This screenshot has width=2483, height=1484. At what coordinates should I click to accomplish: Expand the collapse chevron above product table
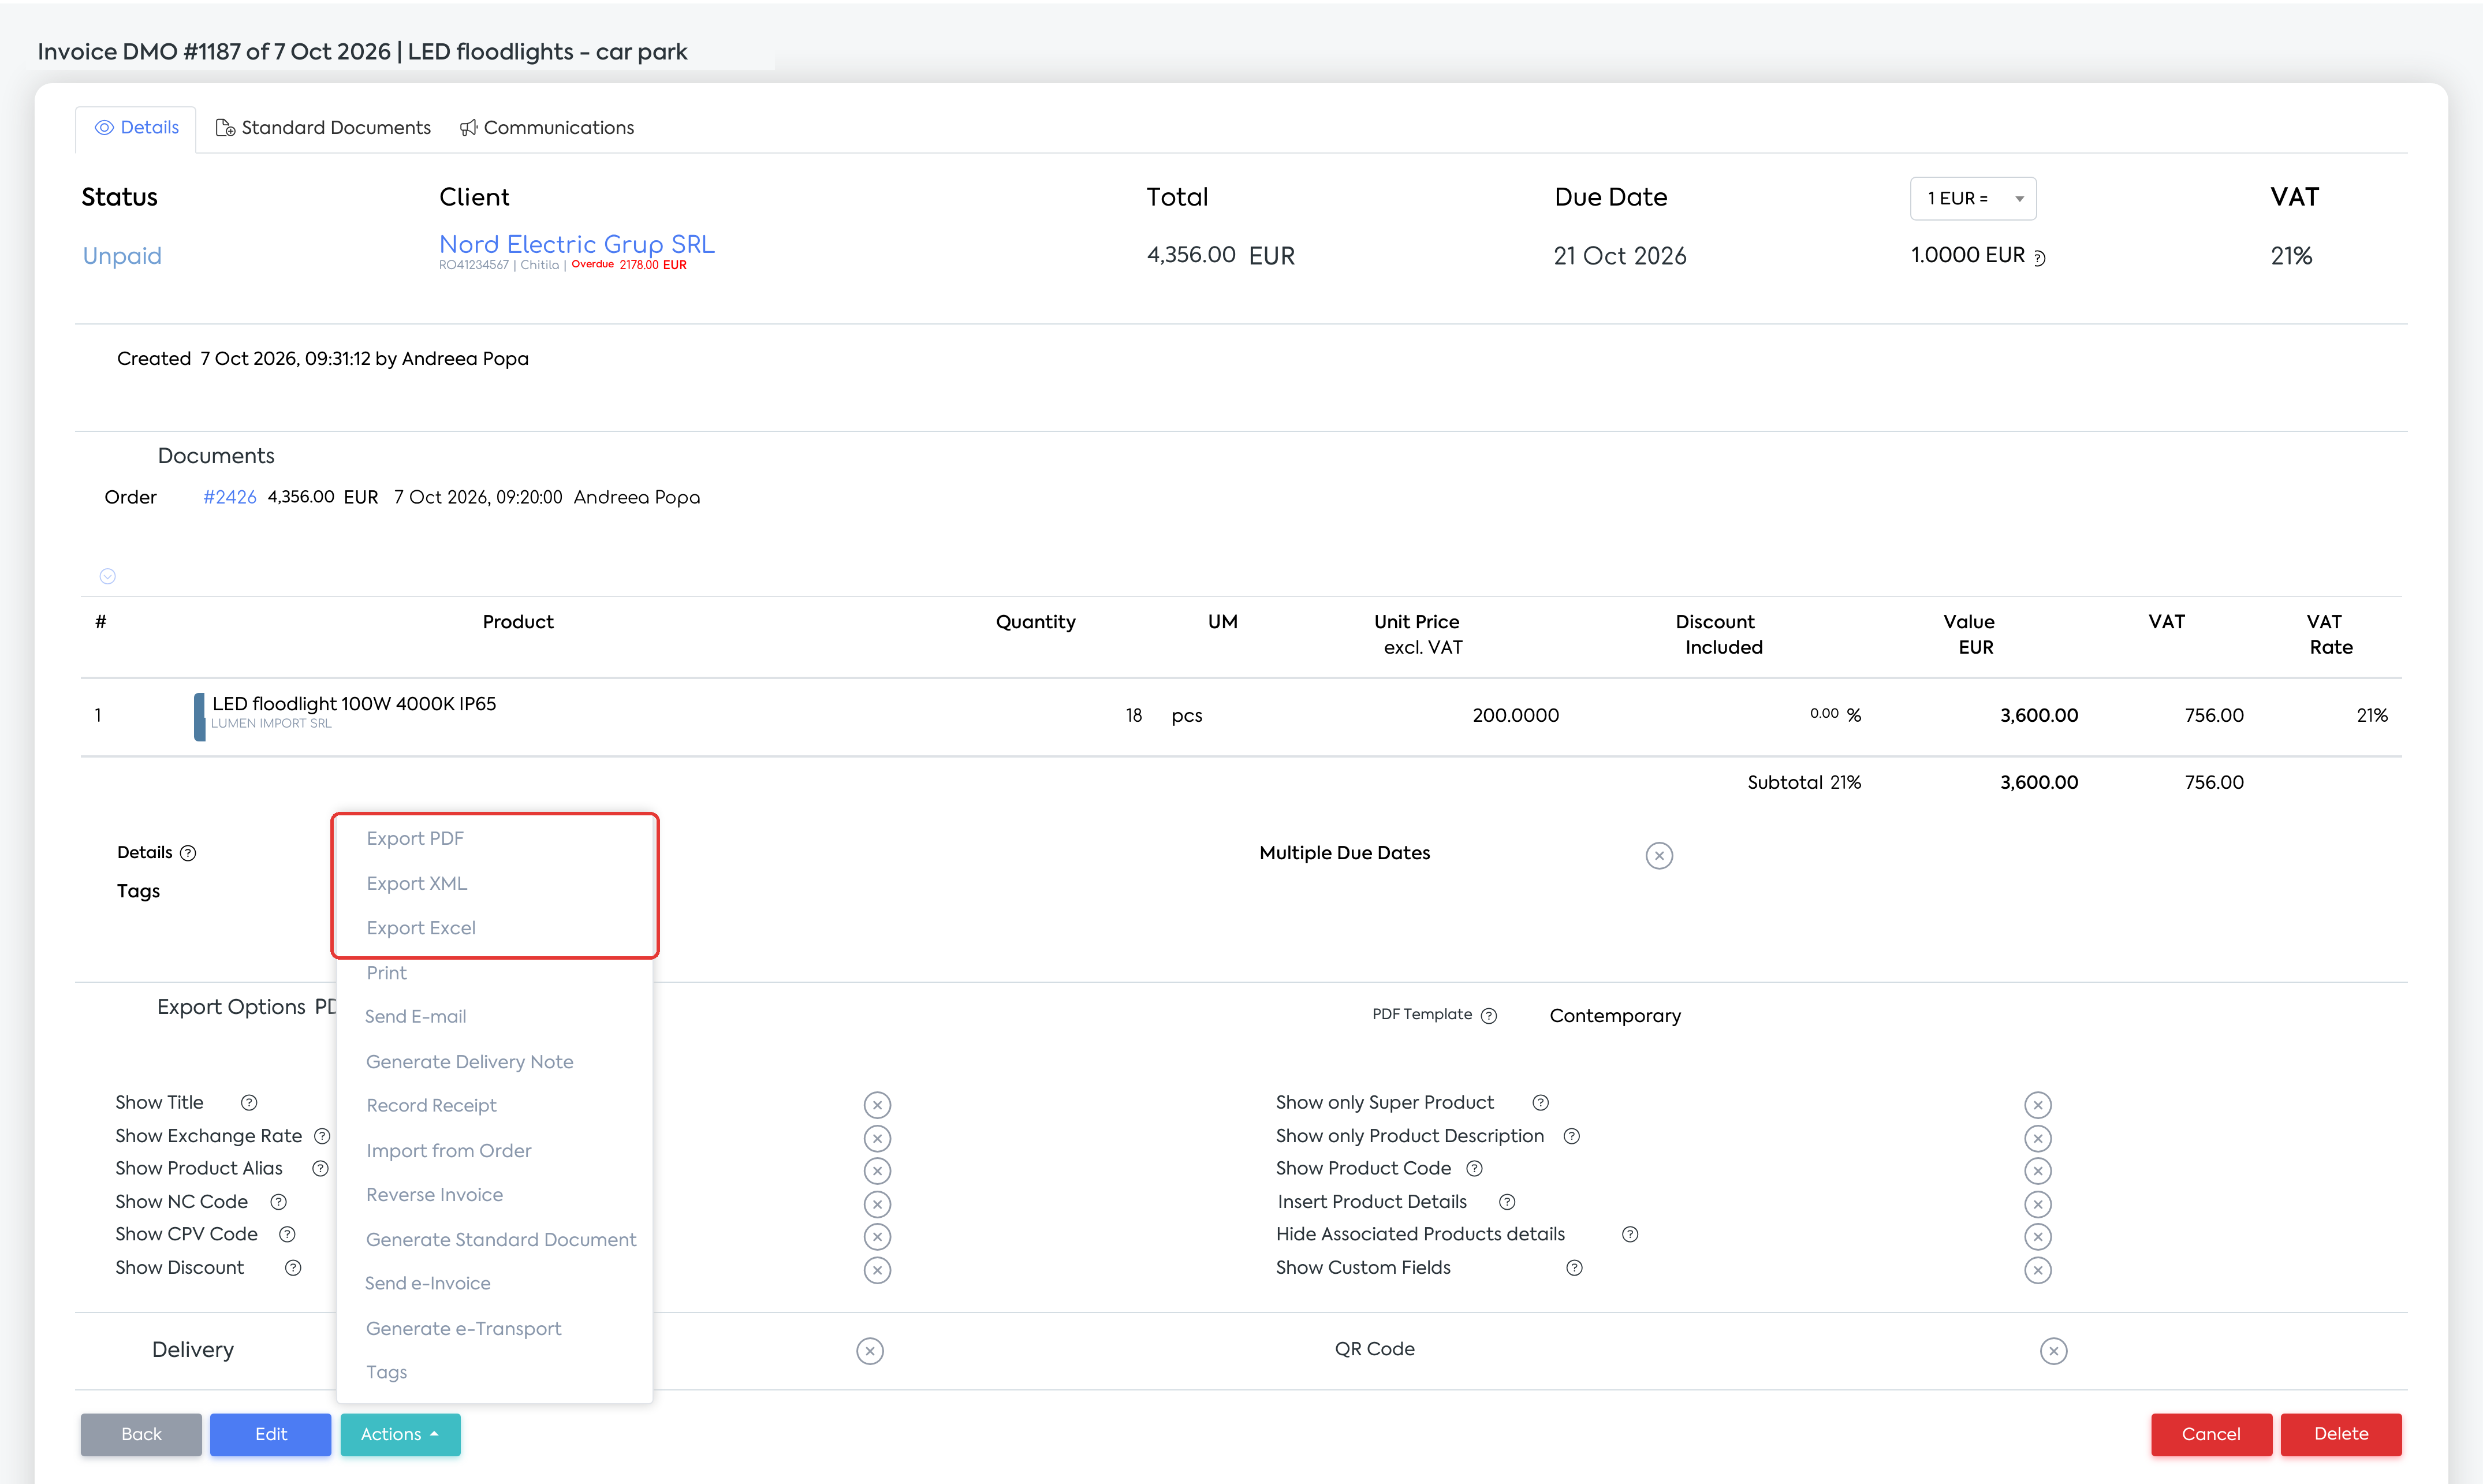108,576
